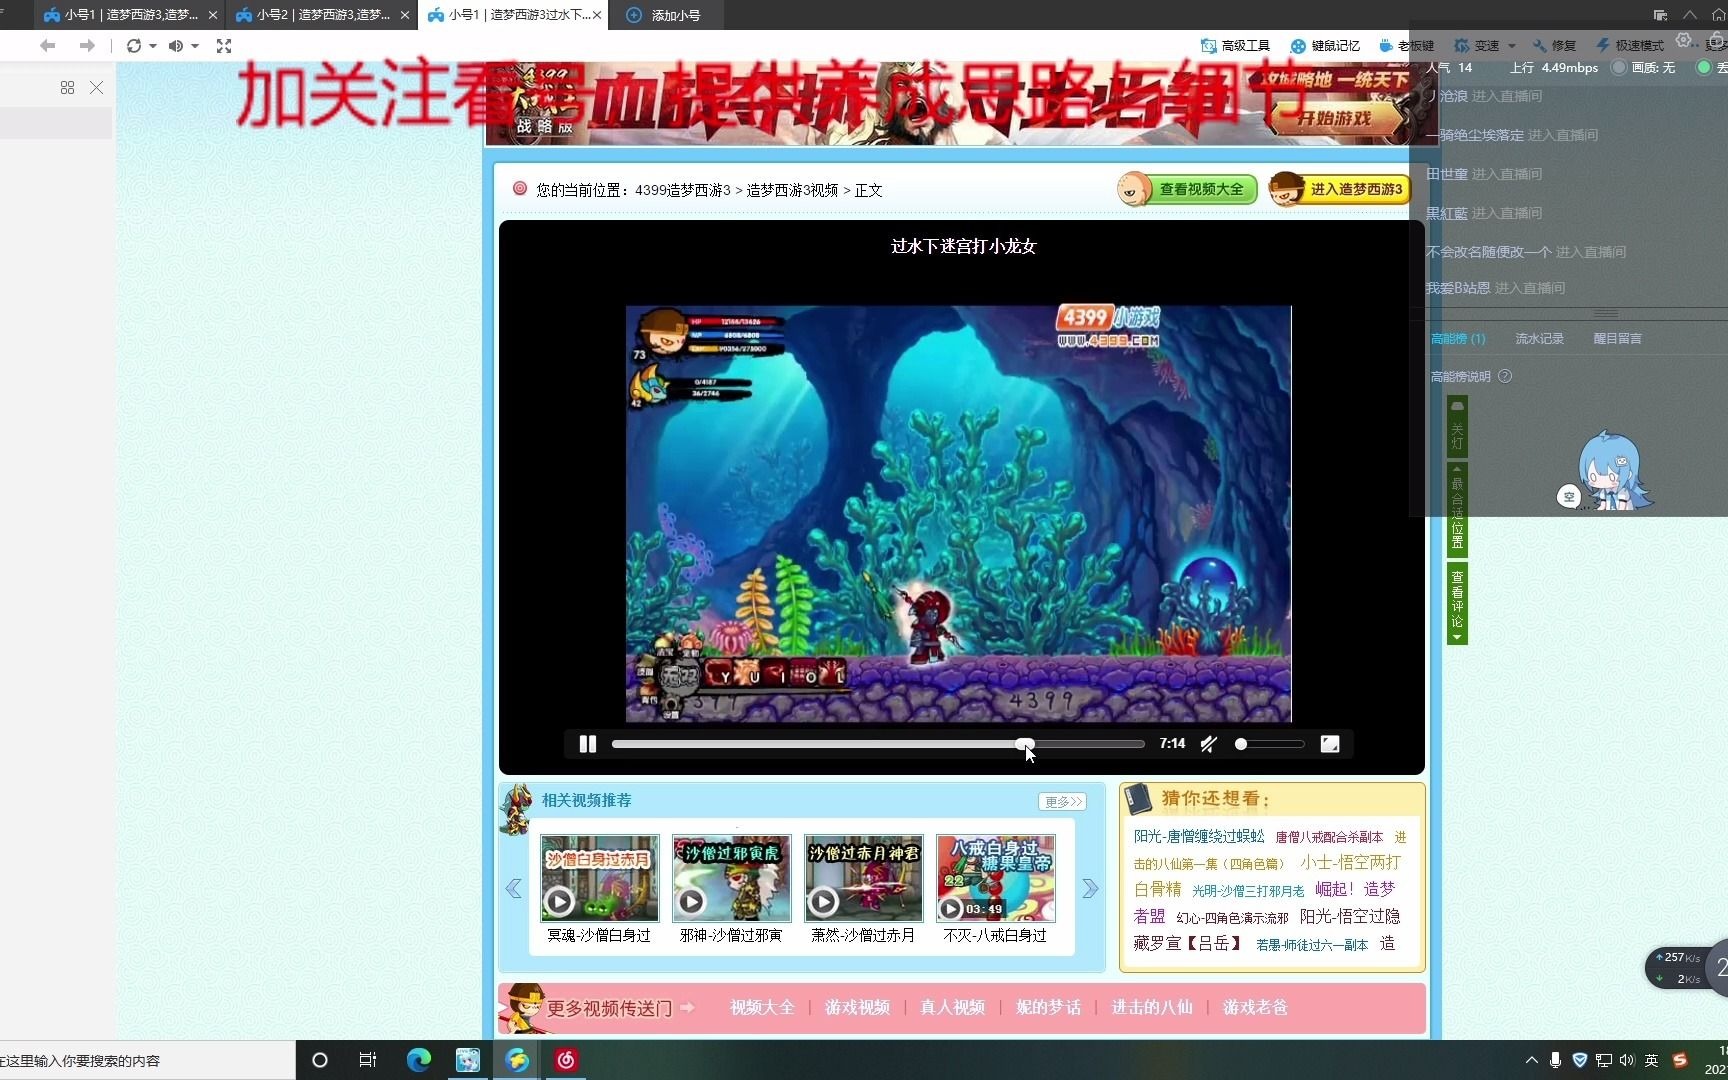The width and height of the screenshot is (1728, 1080).
Task: Open 高级工具 advanced tools
Action: pyautogui.click(x=1236, y=46)
